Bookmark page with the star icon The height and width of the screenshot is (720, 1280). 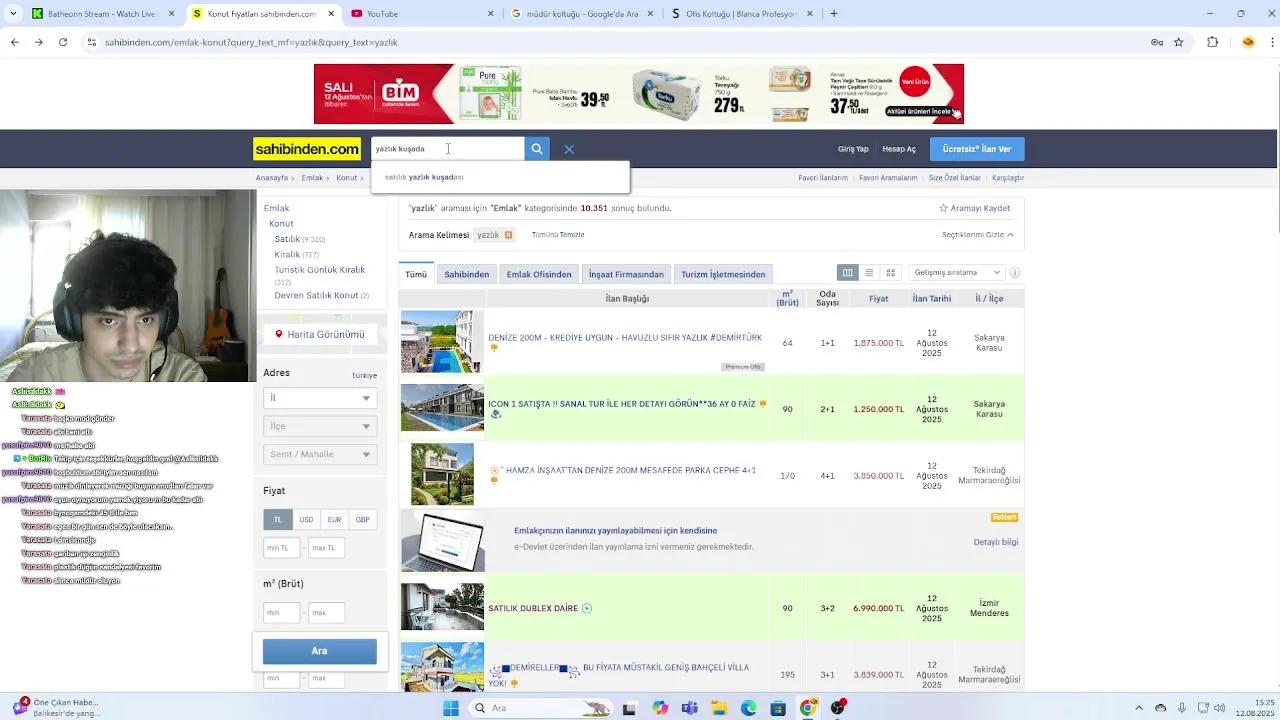1178,42
